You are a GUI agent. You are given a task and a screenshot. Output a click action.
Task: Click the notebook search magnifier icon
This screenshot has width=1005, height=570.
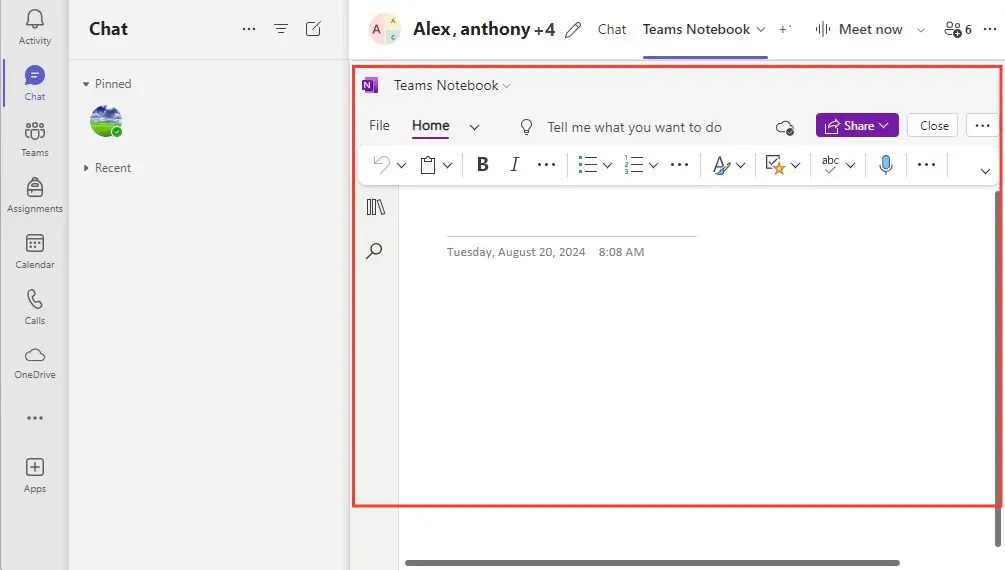click(x=375, y=251)
